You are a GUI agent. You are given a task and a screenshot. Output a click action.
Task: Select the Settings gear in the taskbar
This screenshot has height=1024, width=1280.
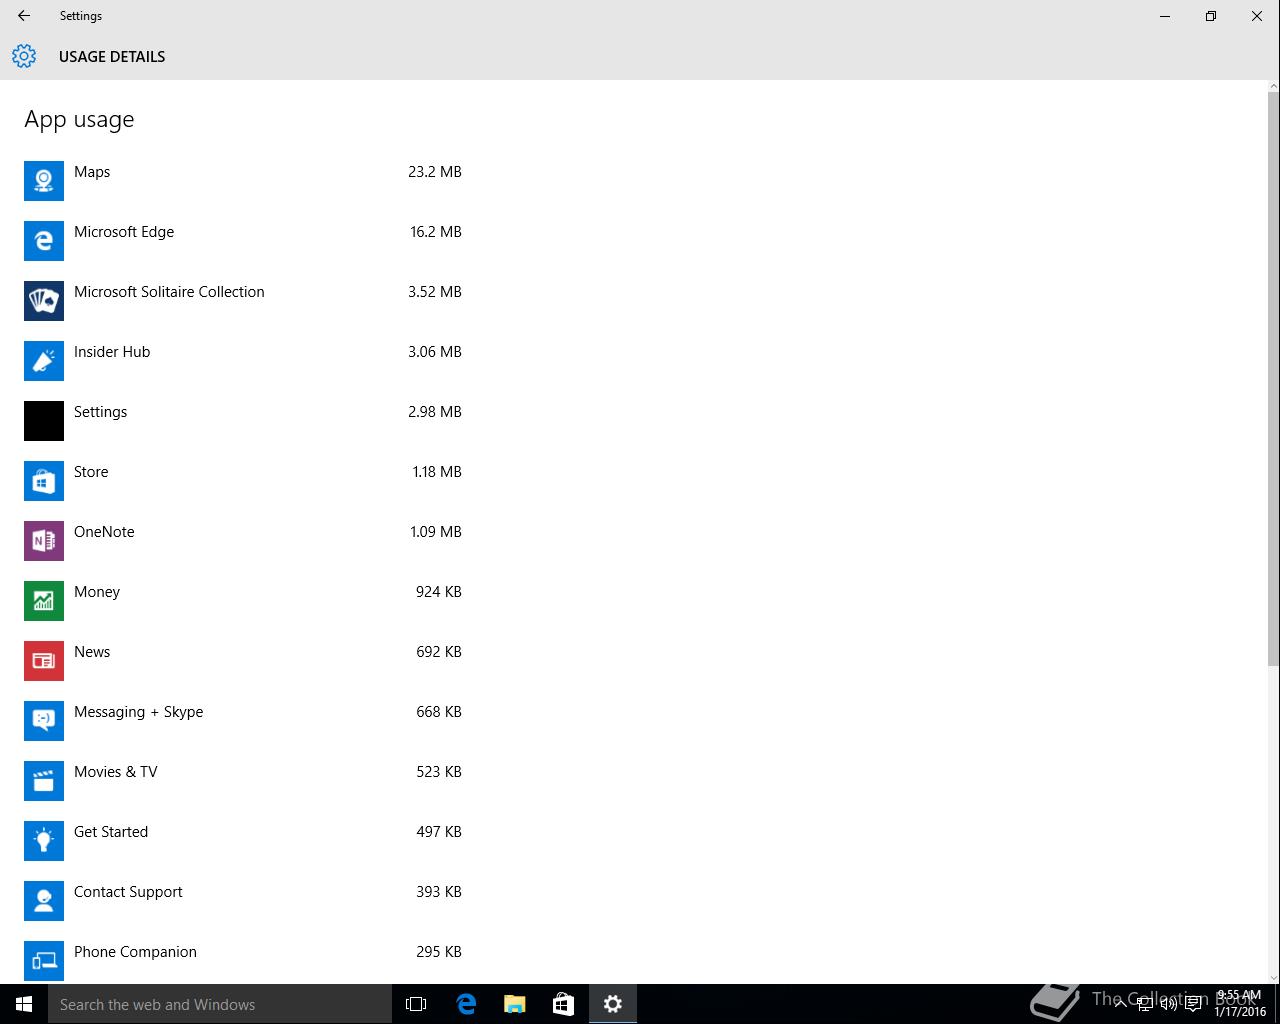pyautogui.click(x=613, y=1004)
